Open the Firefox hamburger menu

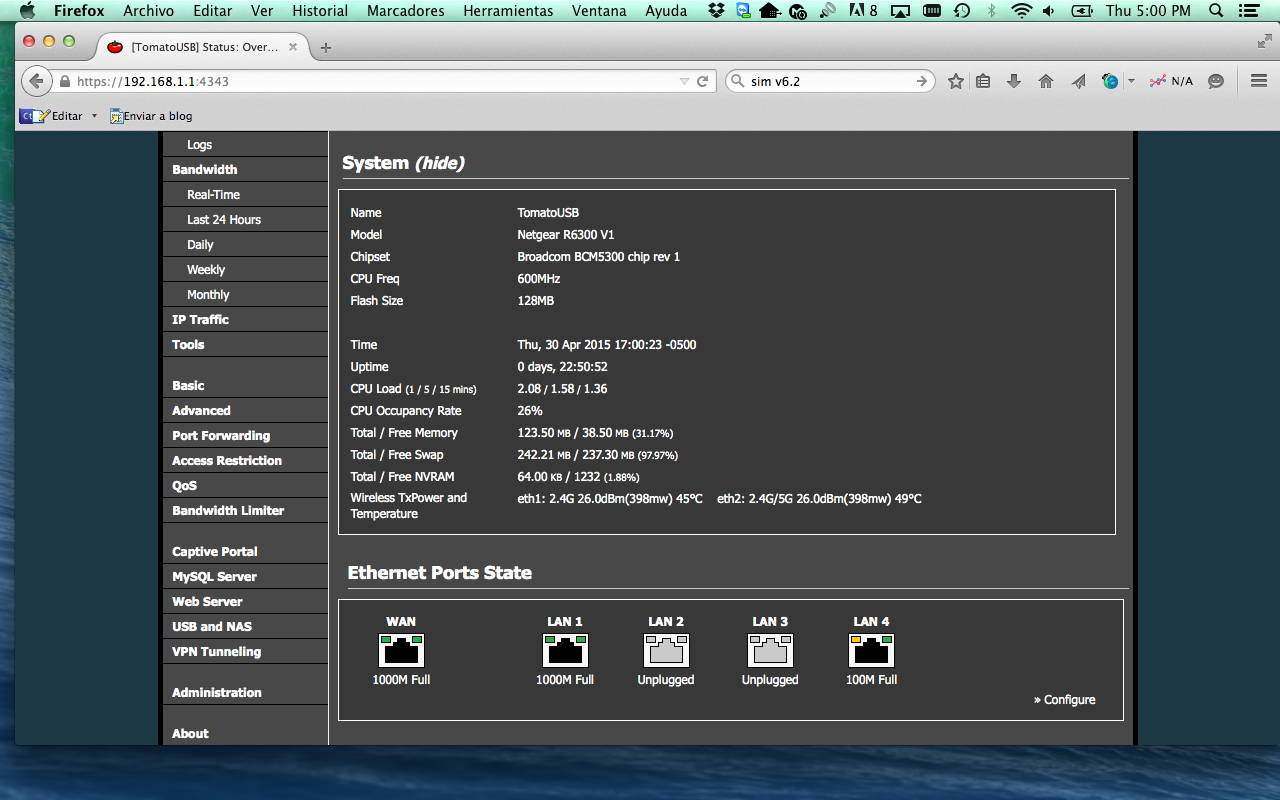click(x=1259, y=82)
